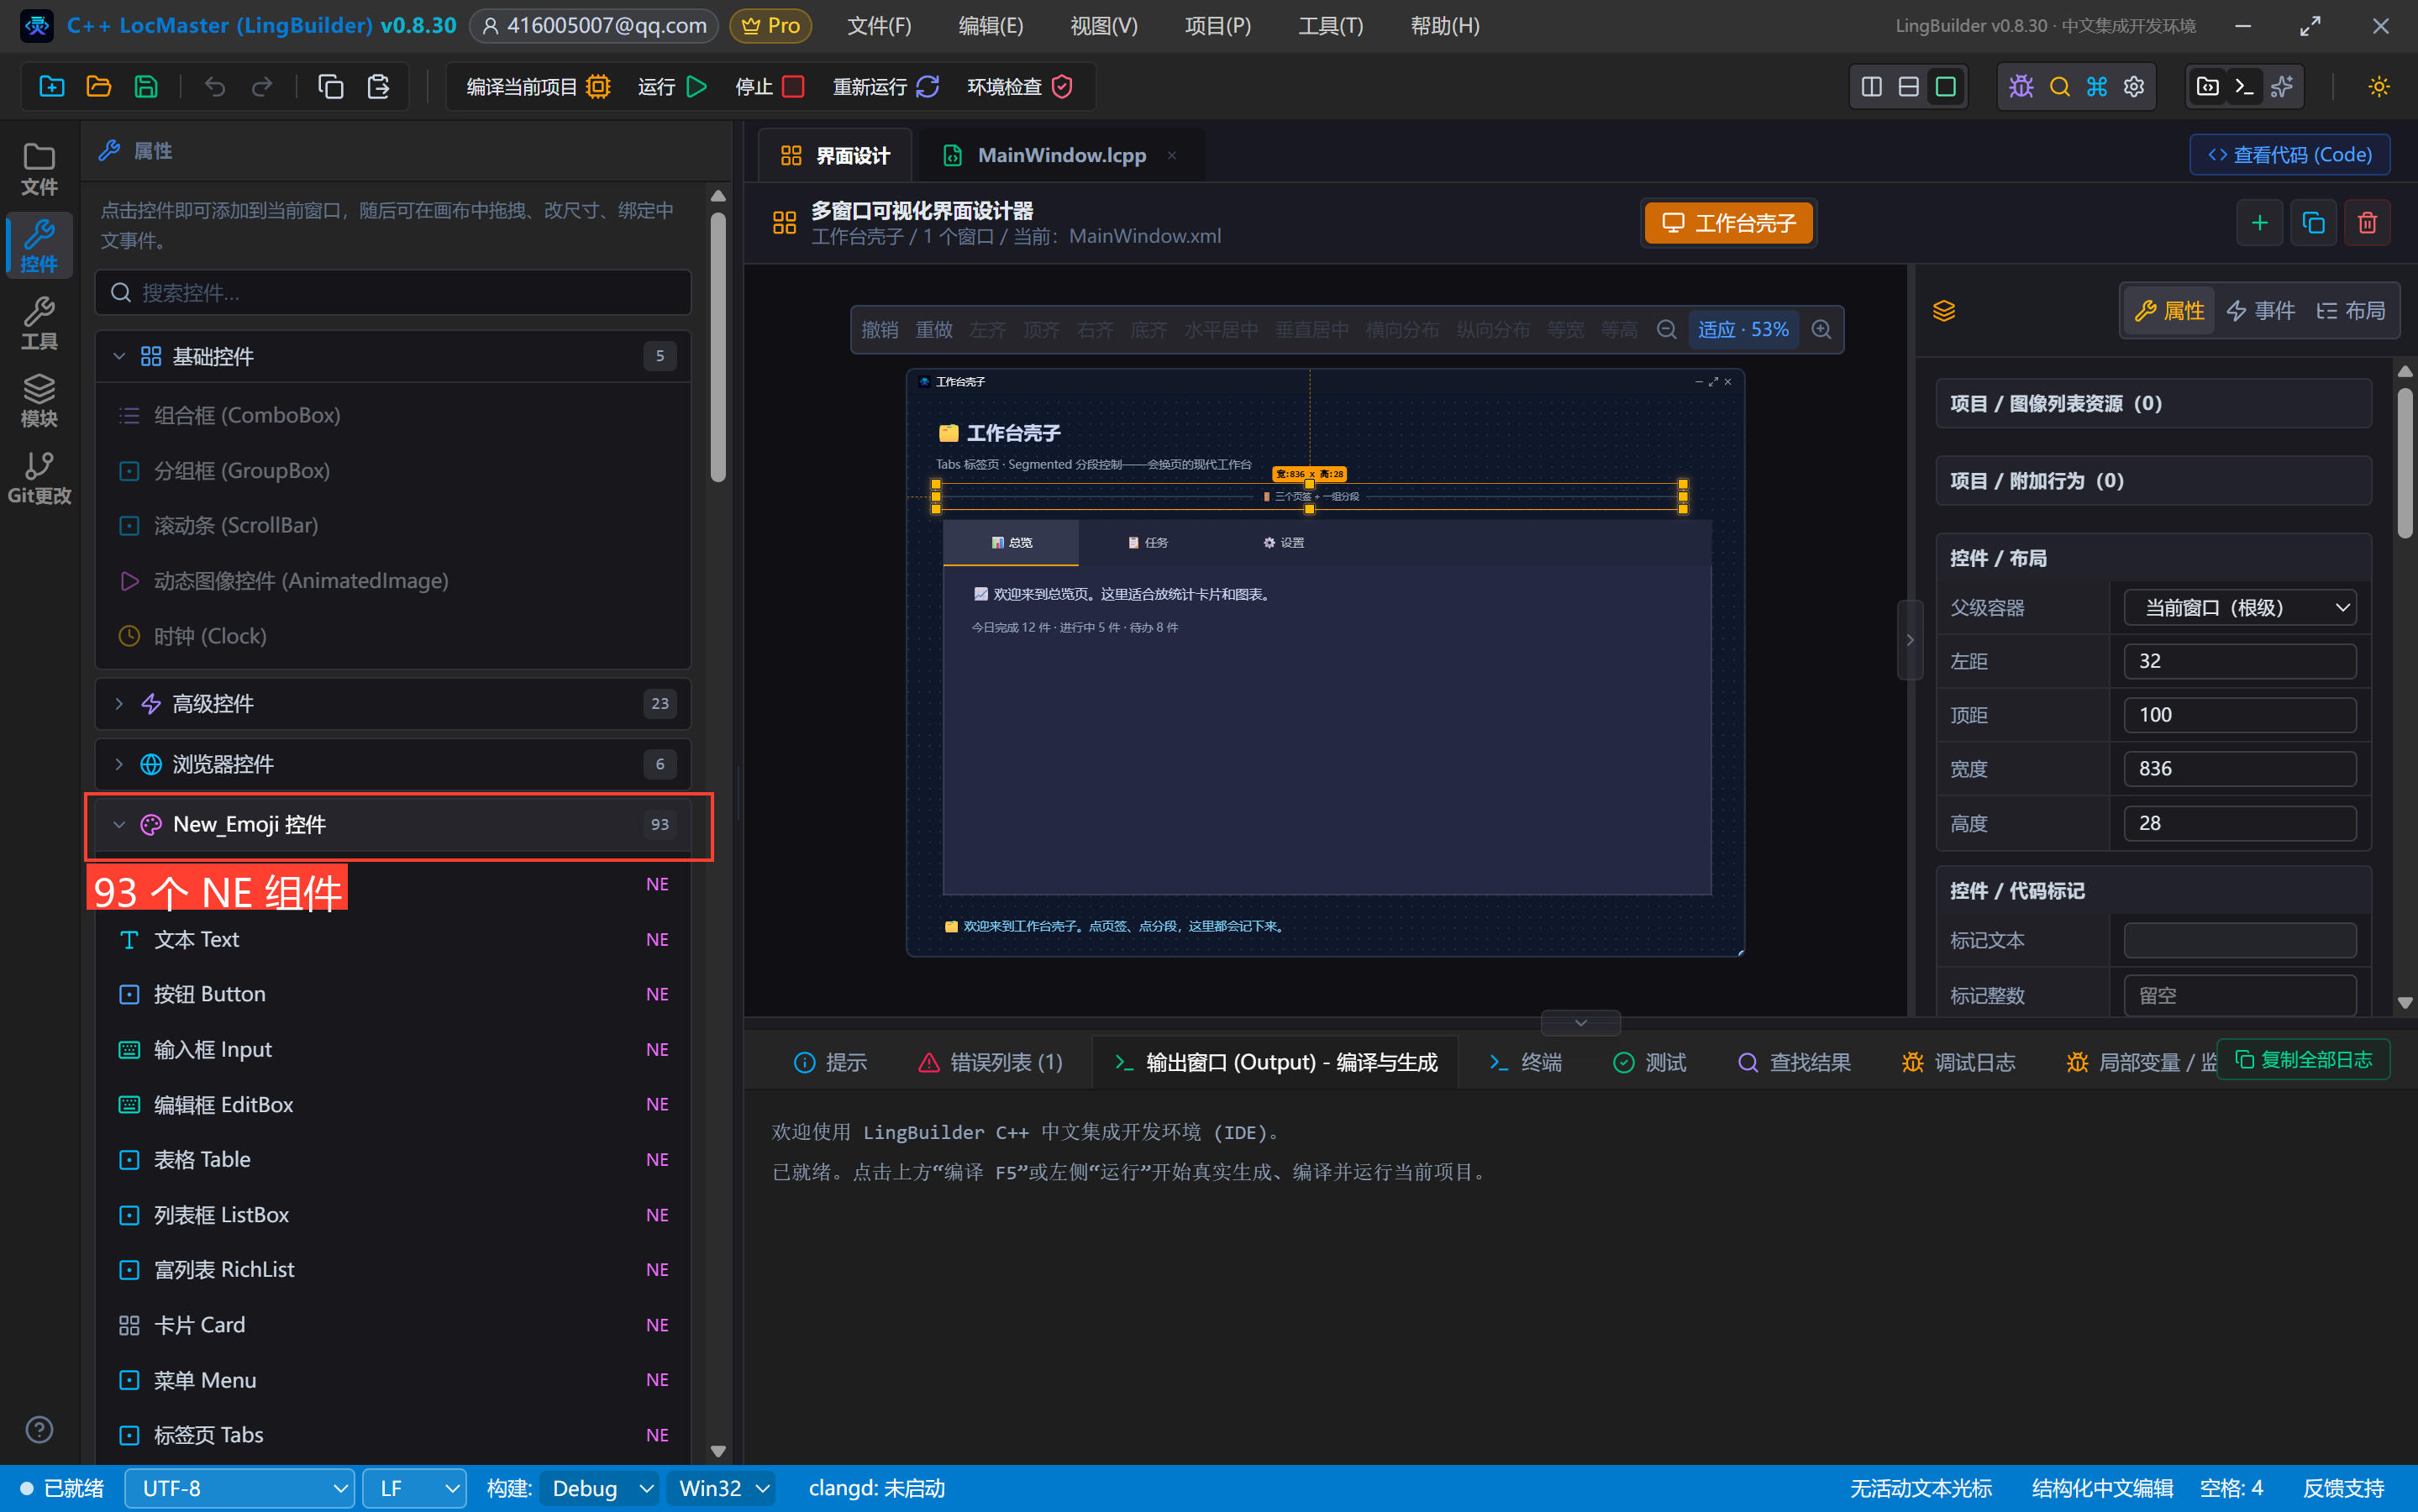This screenshot has height=1512, width=2418.
Task: Click the red delete window trash icon
Action: (2367, 223)
